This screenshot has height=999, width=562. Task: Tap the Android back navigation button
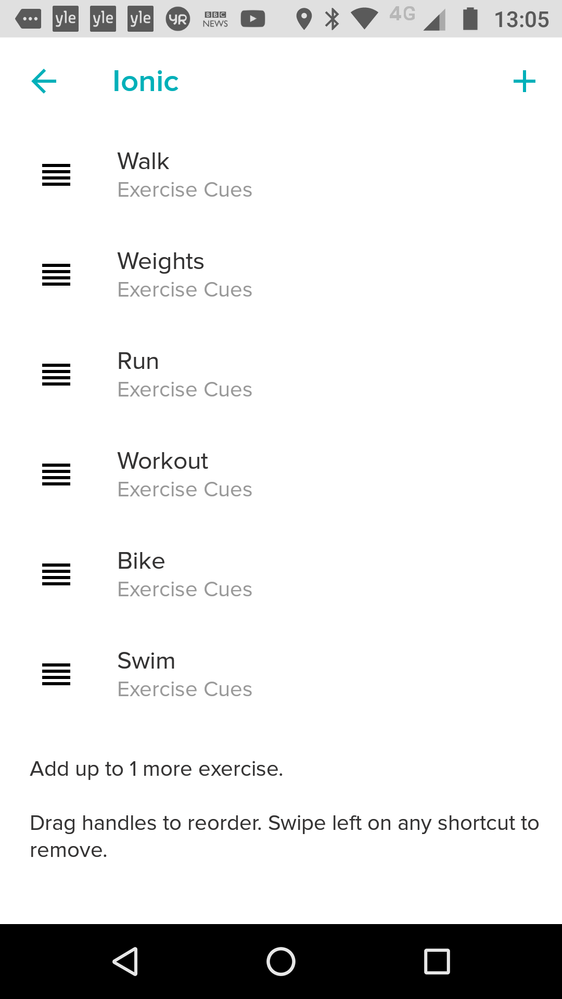125,961
